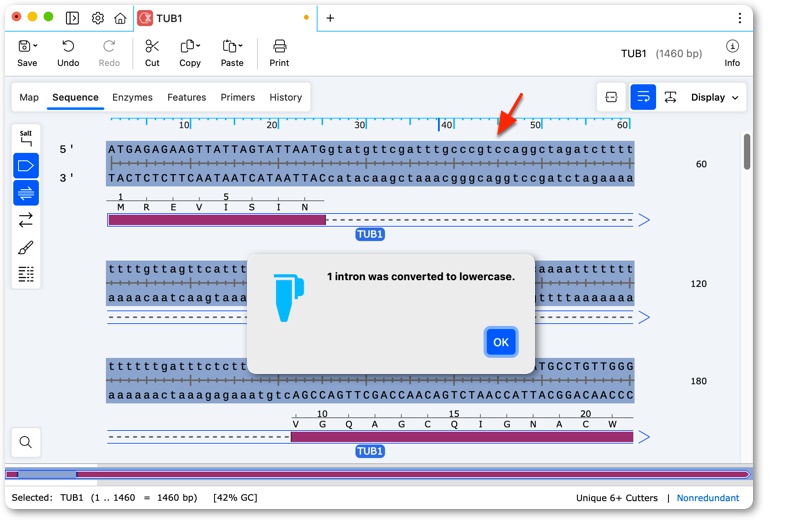
Task: Select the Sequence tab
Action: pos(75,97)
